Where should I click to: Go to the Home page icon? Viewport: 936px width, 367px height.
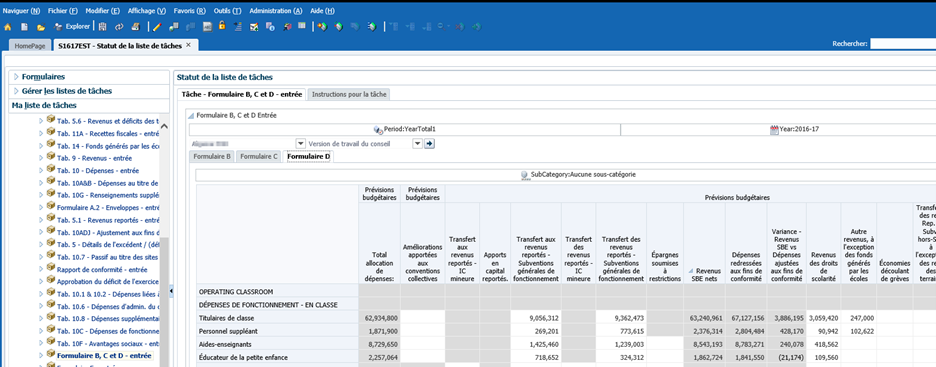coord(8,27)
